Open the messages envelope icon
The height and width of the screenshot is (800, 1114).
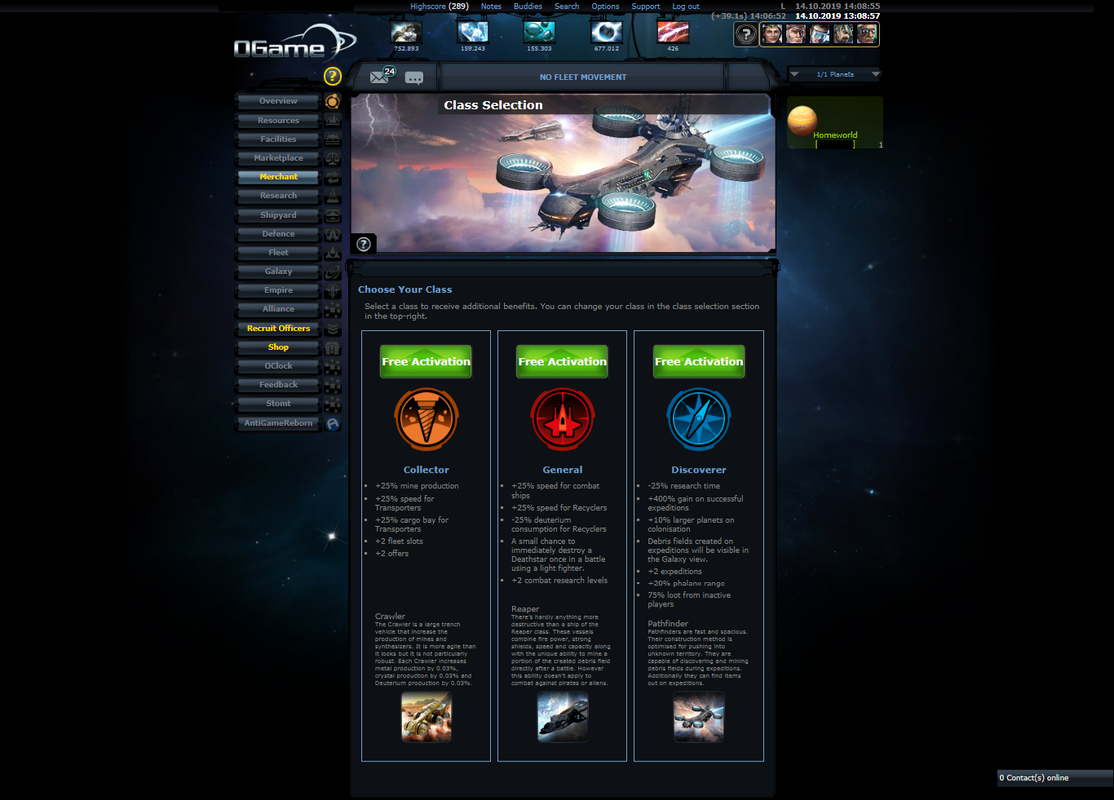(x=381, y=76)
